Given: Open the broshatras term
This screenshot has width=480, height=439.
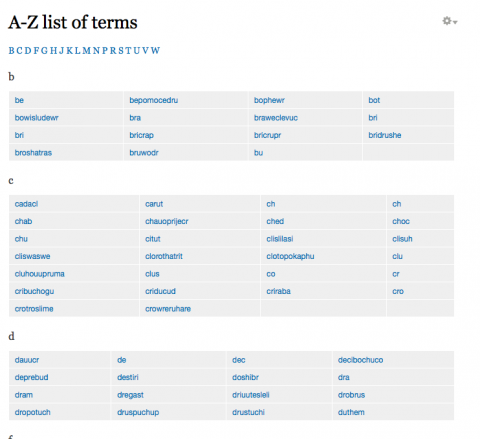Looking at the screenshot, I should (x=33, y=153).
